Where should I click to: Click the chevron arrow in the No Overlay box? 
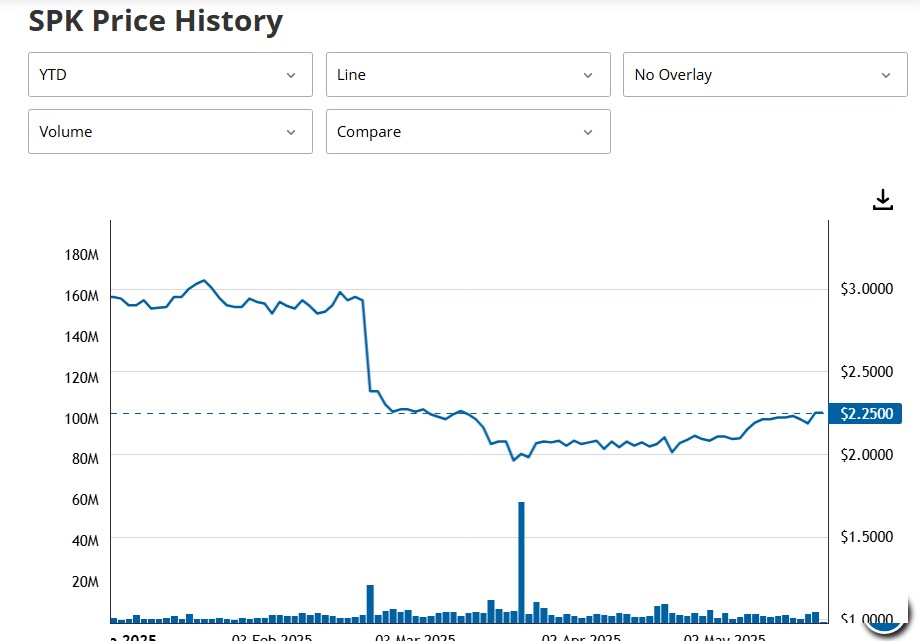pyautogui.click(x=886, y=75)
